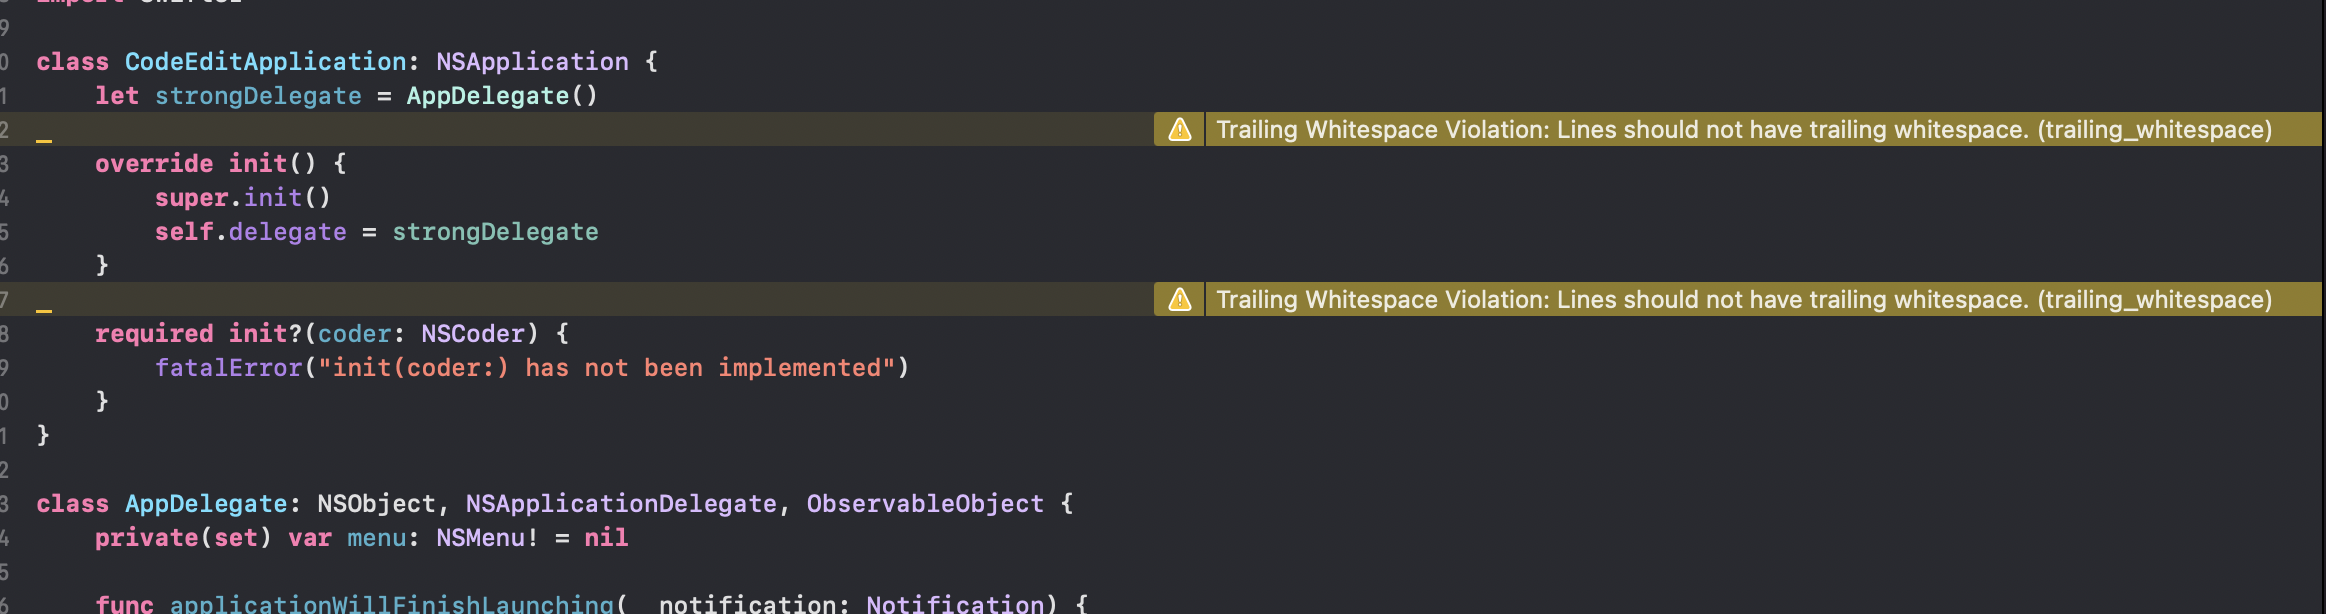Click the fatalError function call
Screen dimensions: 2326x614
[228, 368]
